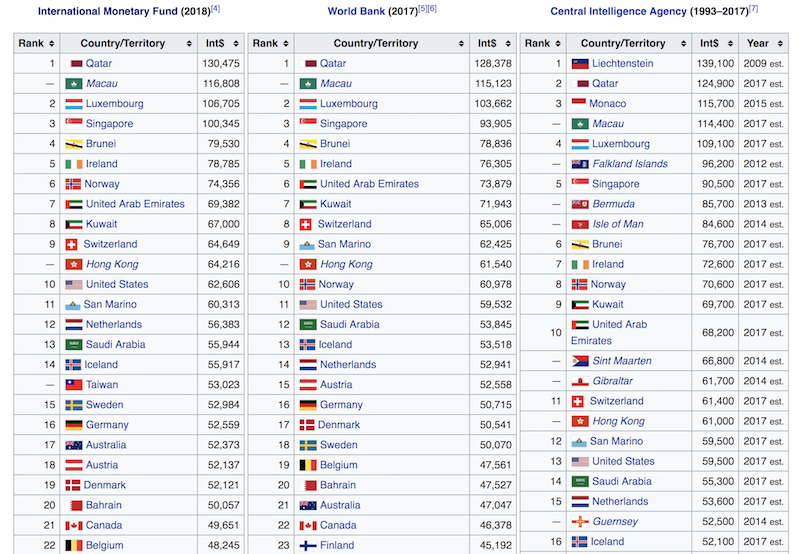800x554 pixels.
Task: Click Sint Maarten flag icon
Action: coord(580,361)
